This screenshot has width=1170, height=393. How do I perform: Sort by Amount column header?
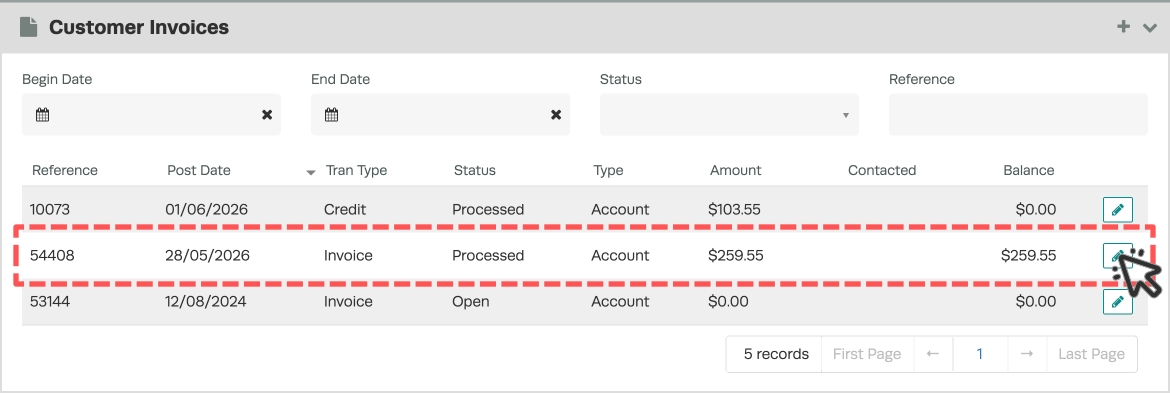[x=736, y=170]
